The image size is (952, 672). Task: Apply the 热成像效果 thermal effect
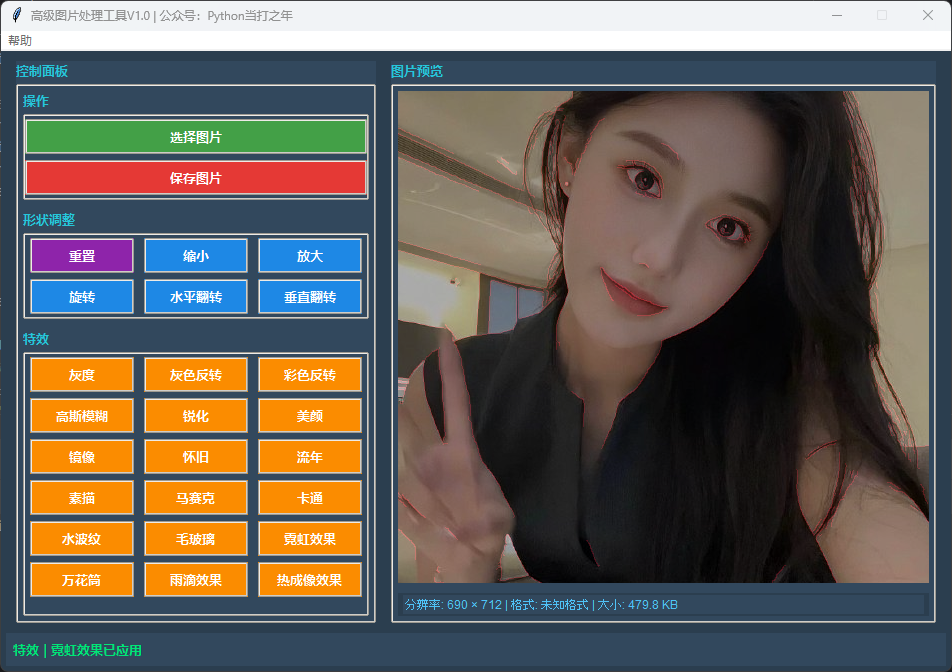point(310,580)
